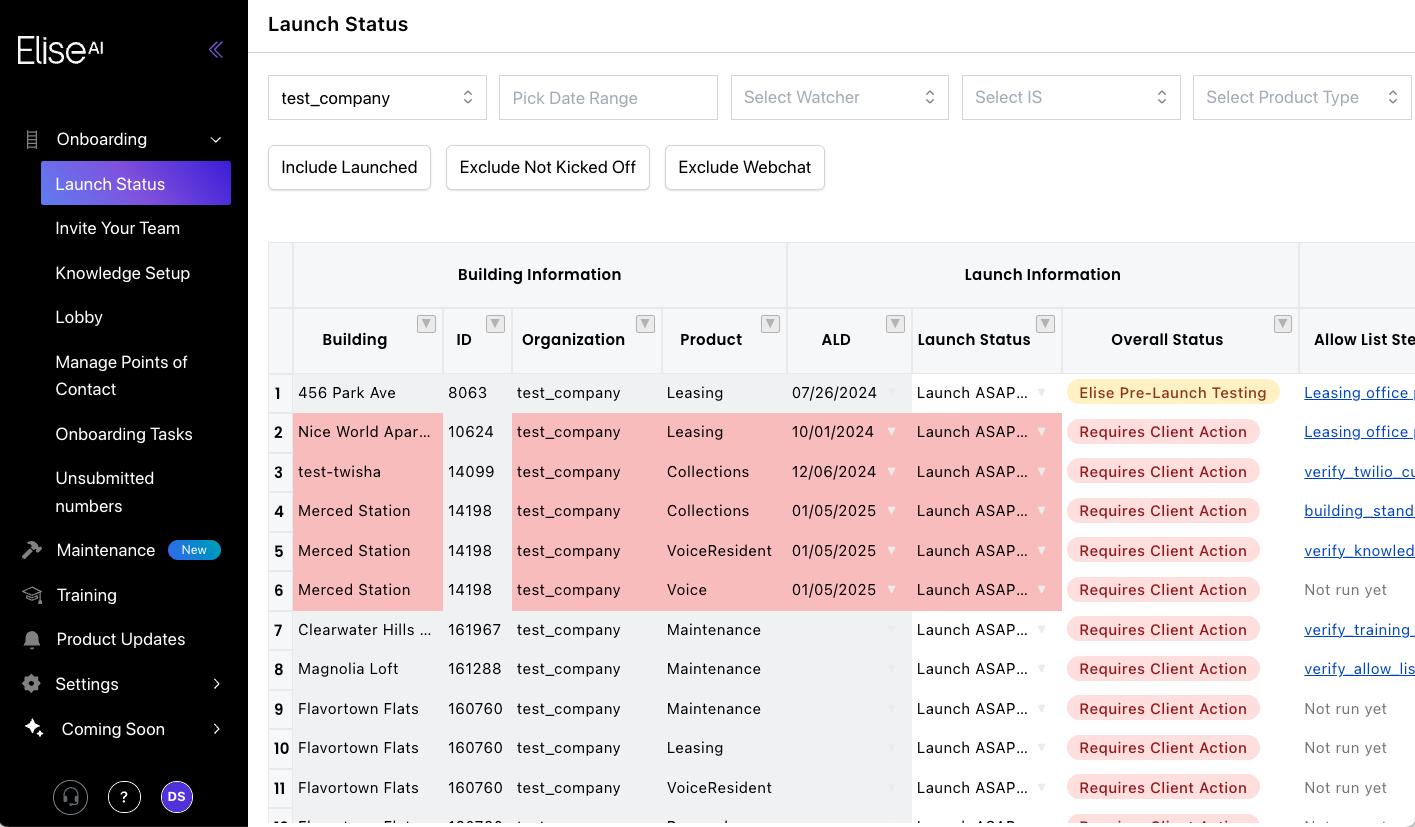Image resolution: width=1415 pixels, height=827 pixels.
Task: Open the Select Watcher dropdown
Action: (840, 97)
